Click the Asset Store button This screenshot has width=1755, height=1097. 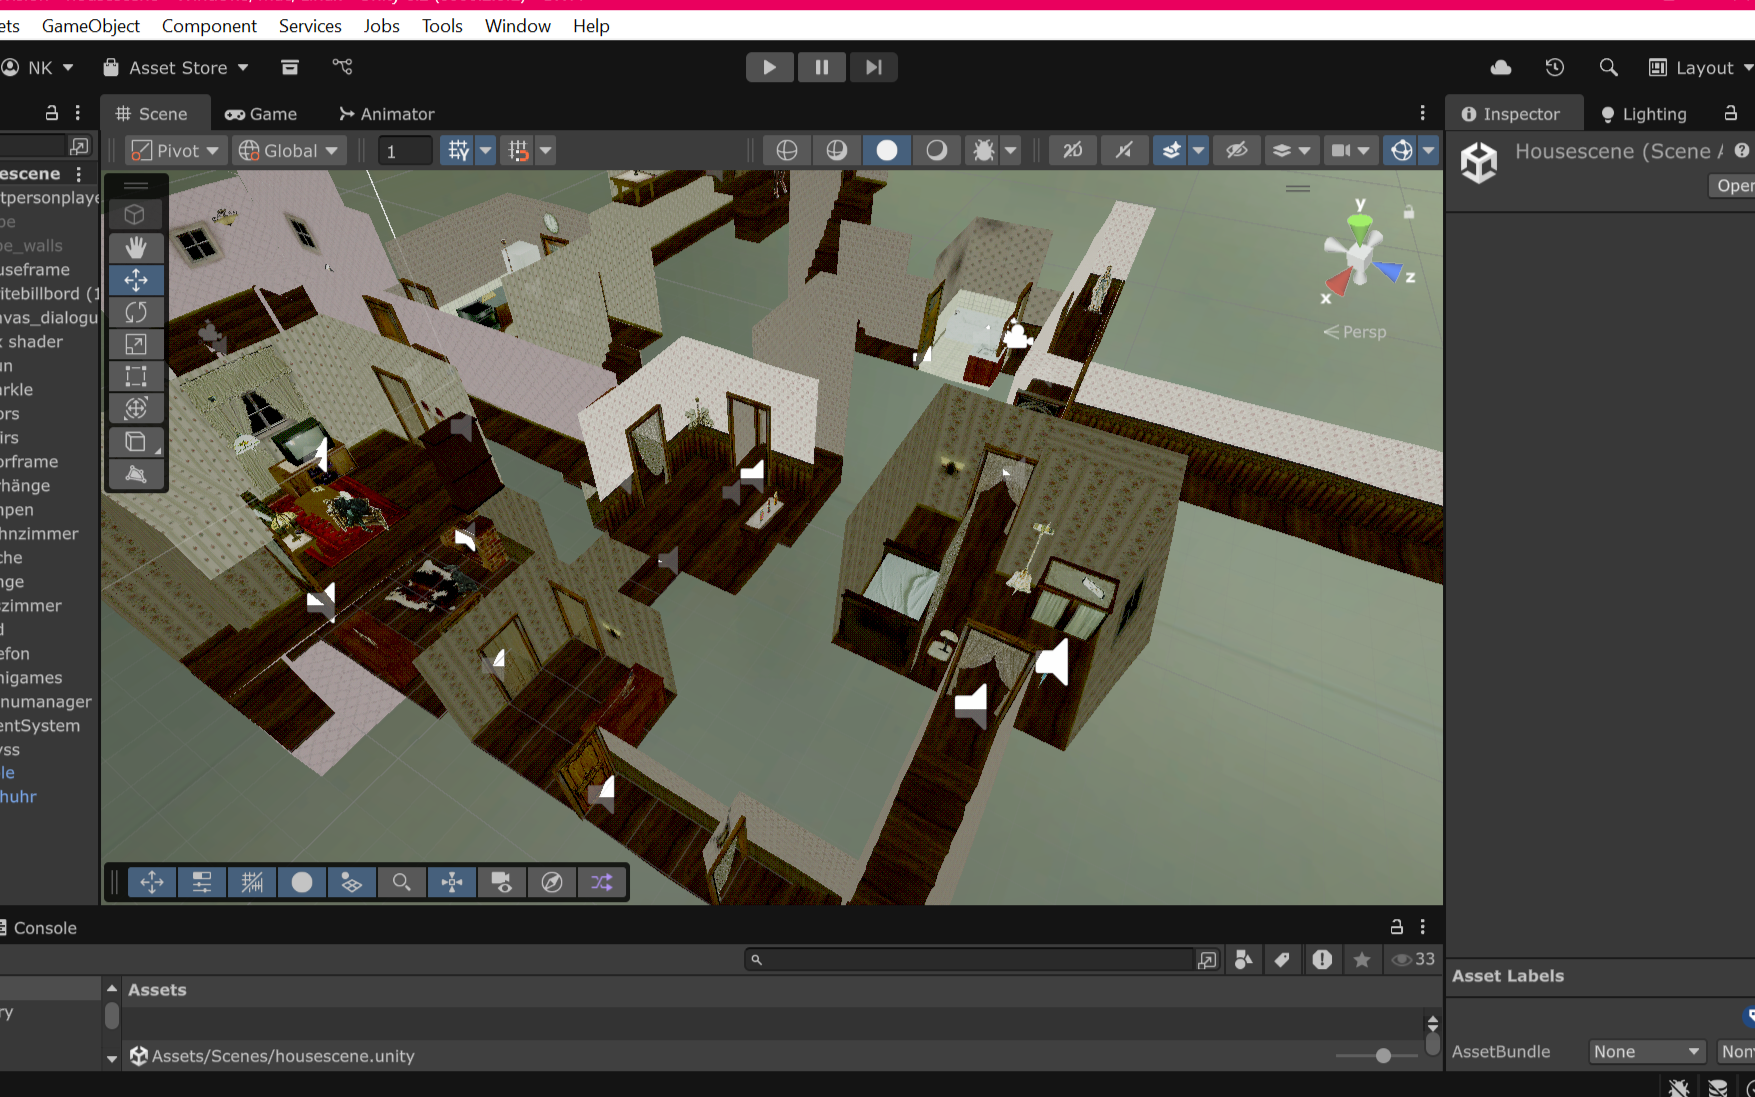pyautogui.click(x=176, y=67)
